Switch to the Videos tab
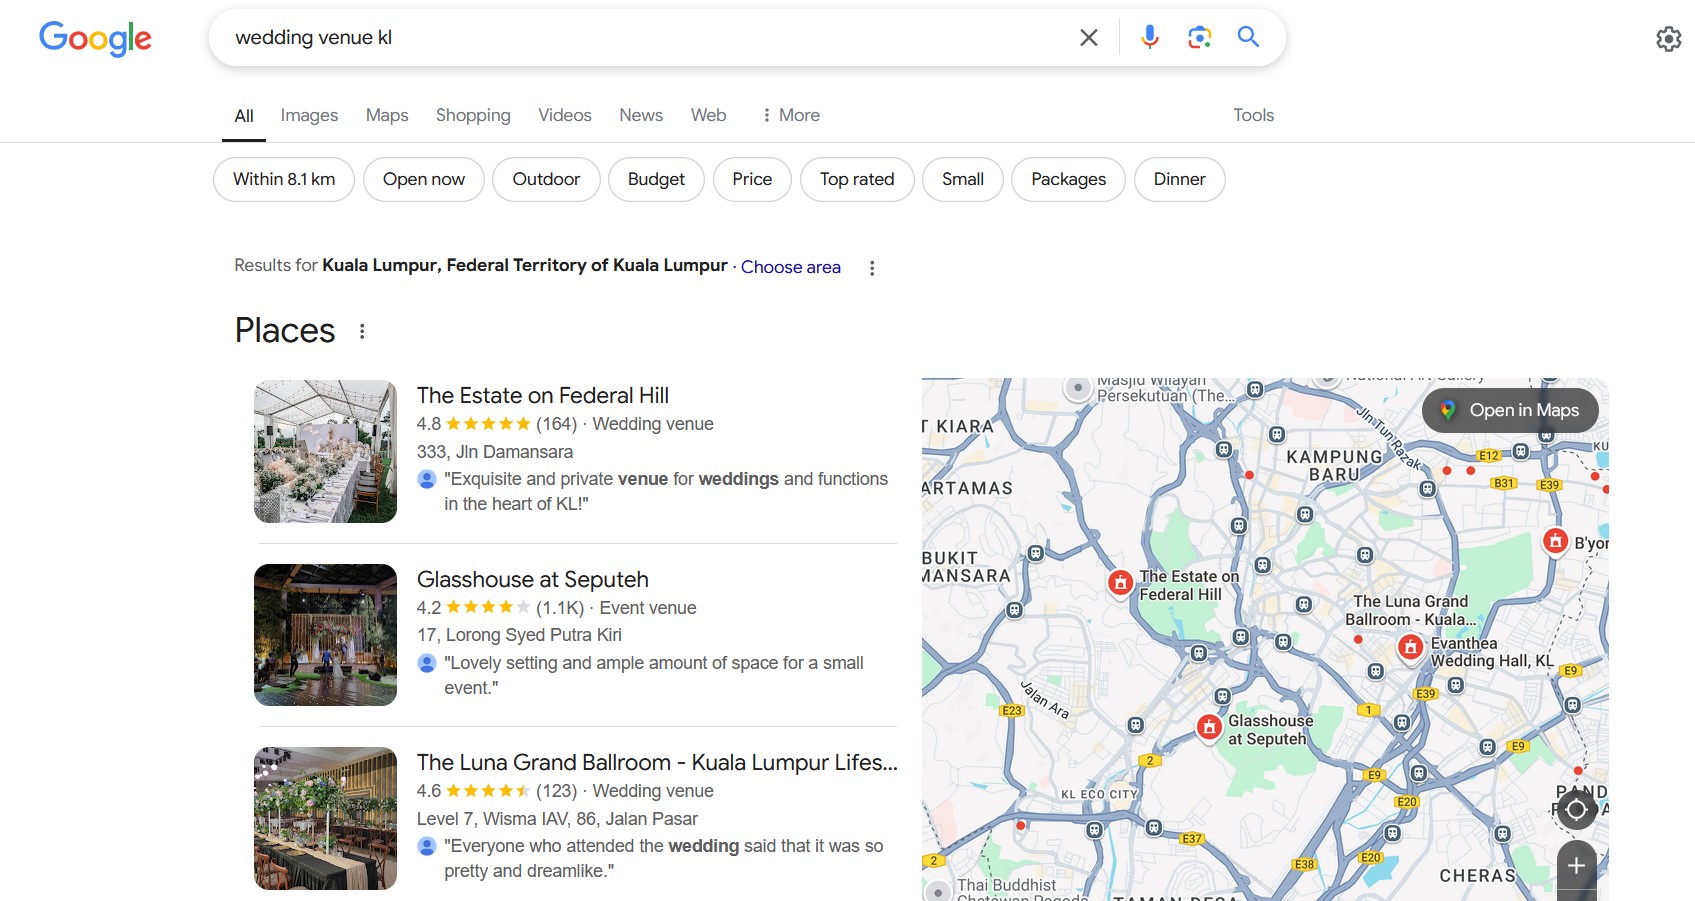Viewport: 1695px width, 901px height. 565,115
